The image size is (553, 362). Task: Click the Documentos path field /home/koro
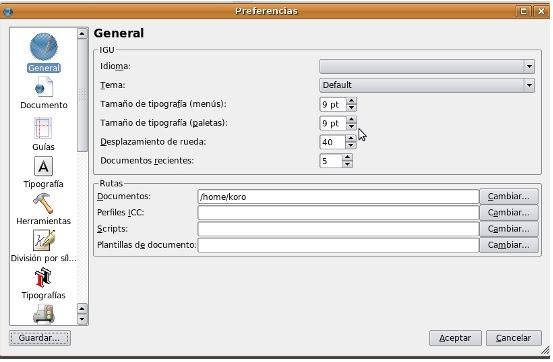(338, 197)
